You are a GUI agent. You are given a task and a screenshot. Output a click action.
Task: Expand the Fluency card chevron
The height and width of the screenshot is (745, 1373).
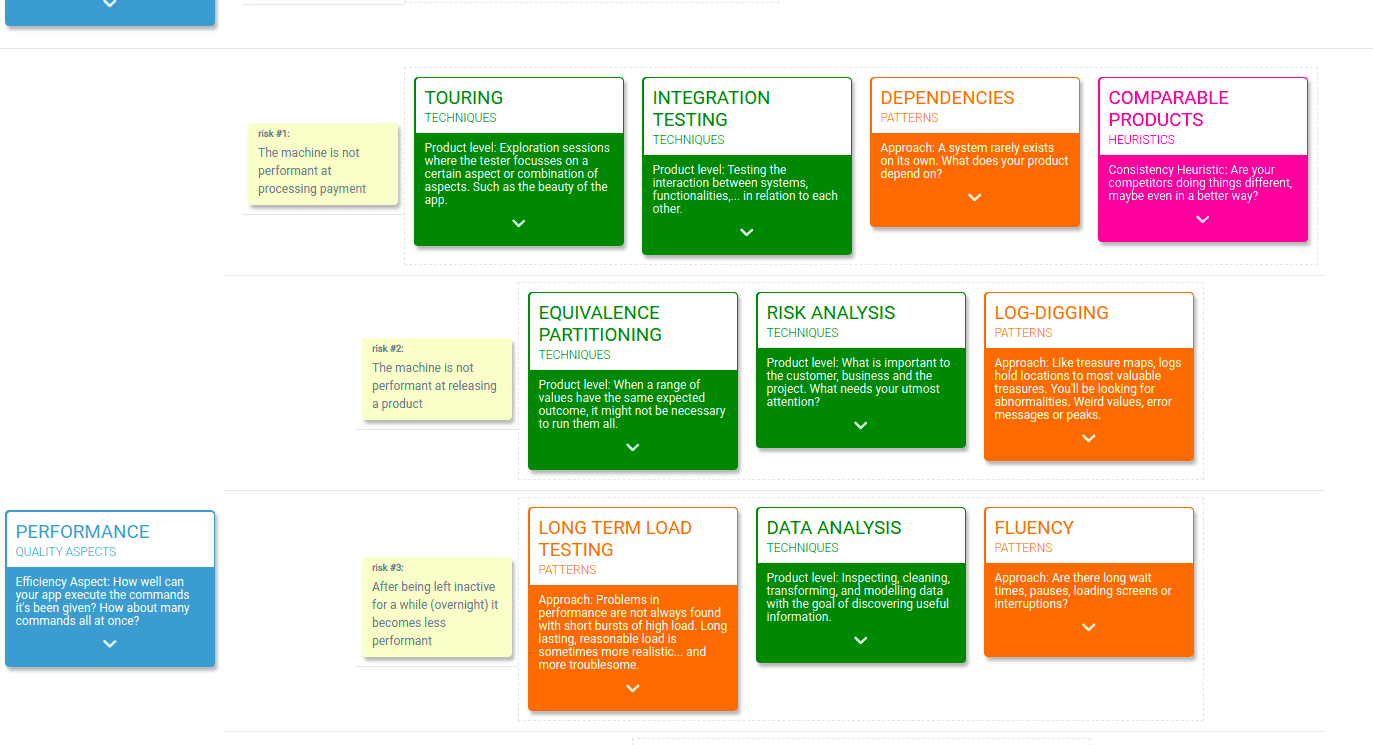(1089, 627)
